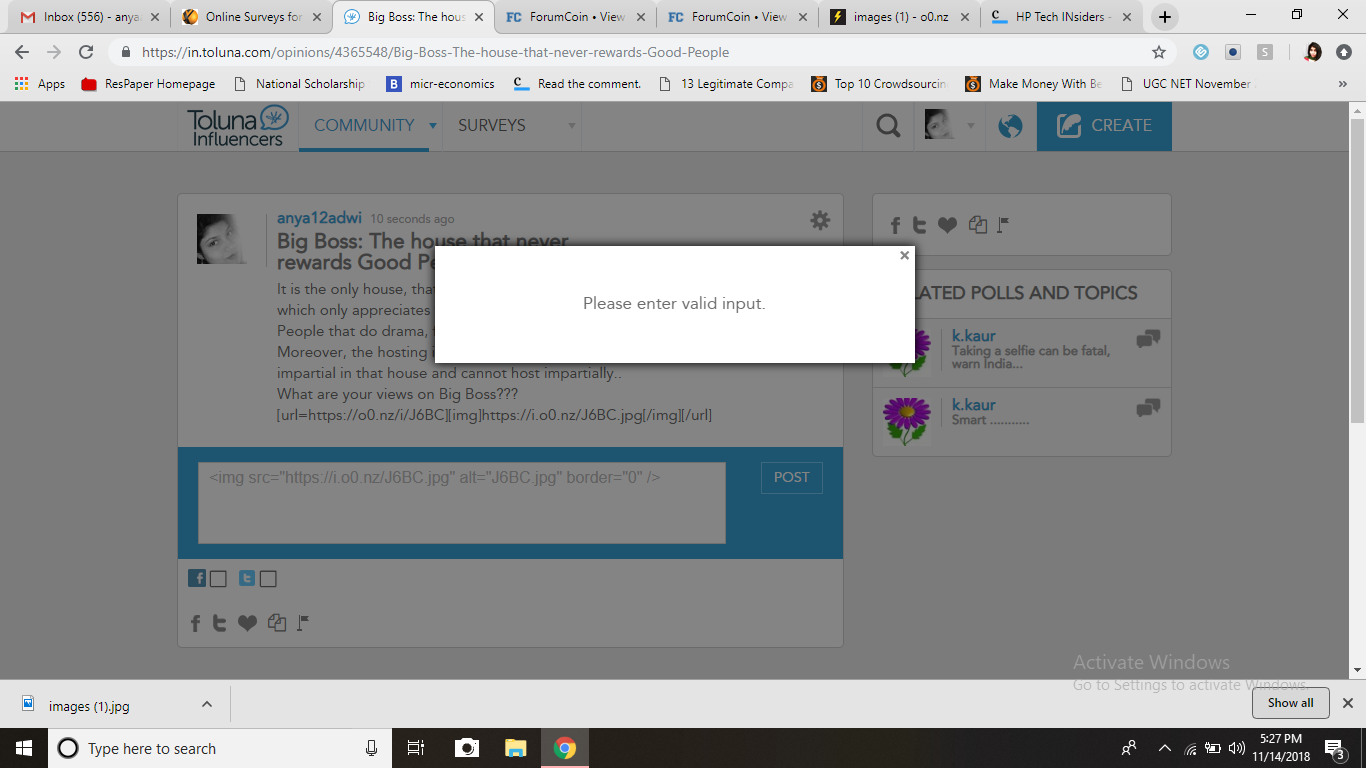The image size is (1366, 768).
Task: Click the POST button
Action: tap(791, 477)
